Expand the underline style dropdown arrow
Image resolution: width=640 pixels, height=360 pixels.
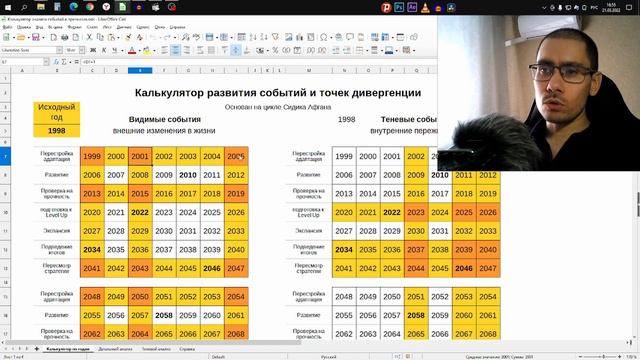[122, 50]
